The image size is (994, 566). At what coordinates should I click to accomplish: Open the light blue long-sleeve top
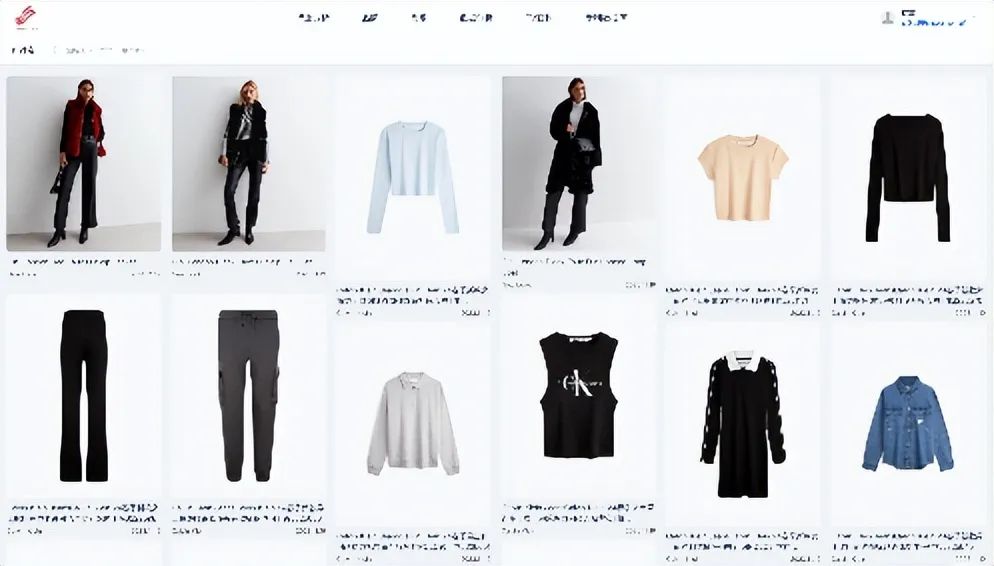(x=413, y=177)
